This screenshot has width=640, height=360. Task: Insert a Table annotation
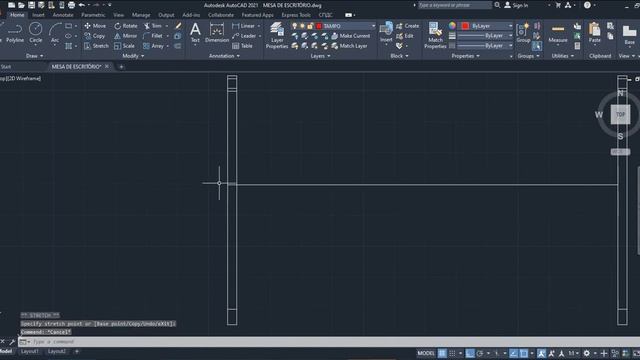click(x=242, y=46)
